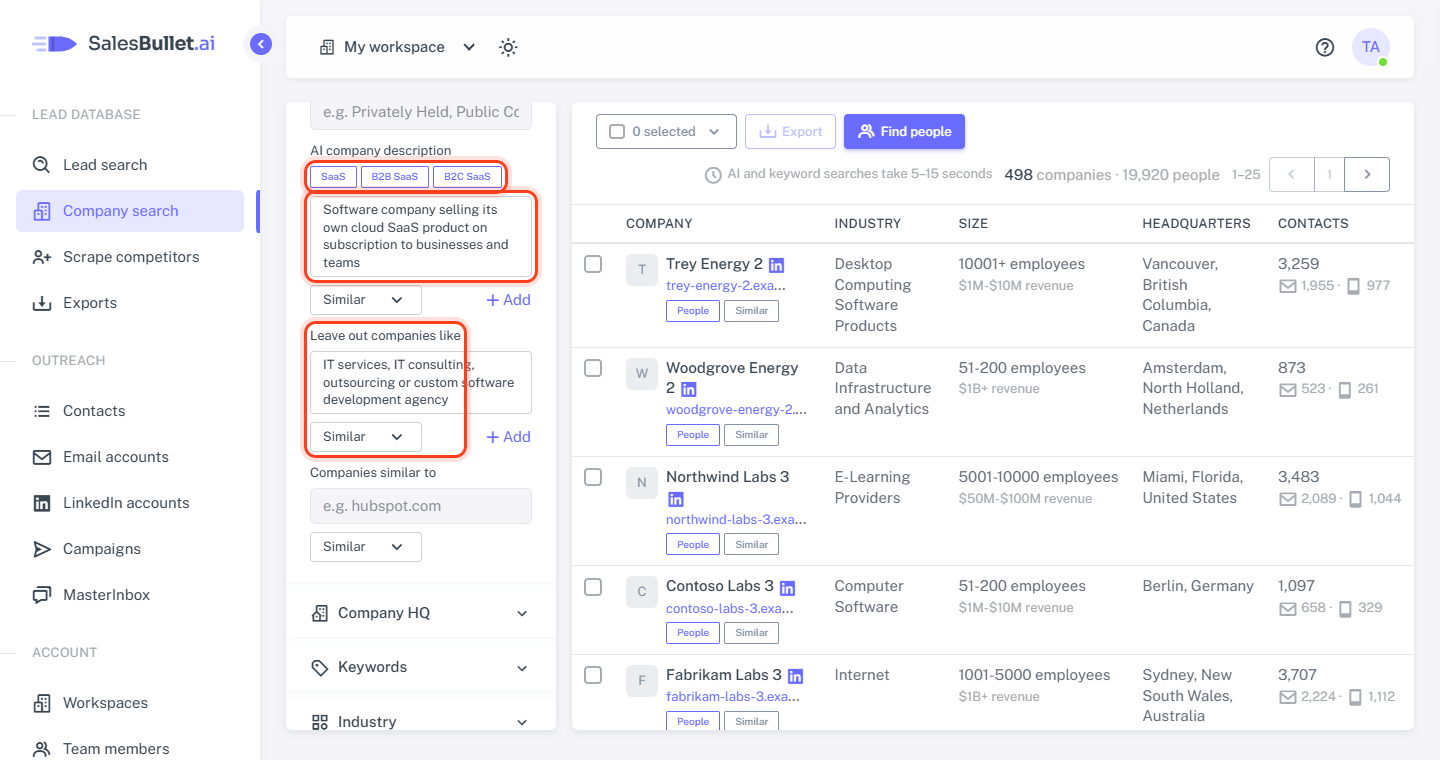
Task: Open the 0 selected dropdown arrow
Action: click(714, 132)
